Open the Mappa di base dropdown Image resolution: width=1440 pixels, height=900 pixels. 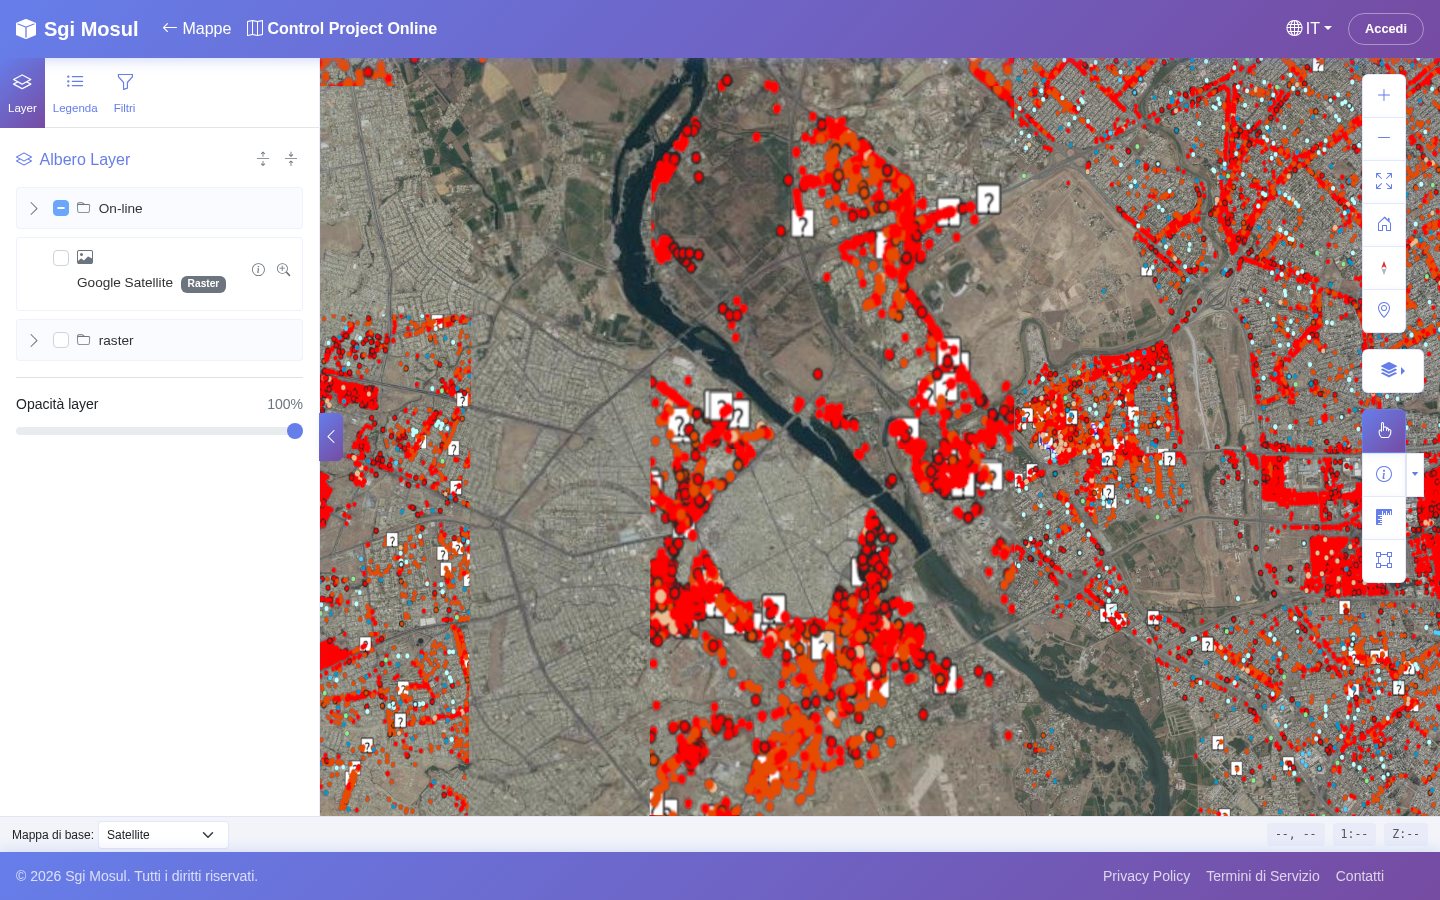(163, 835)
